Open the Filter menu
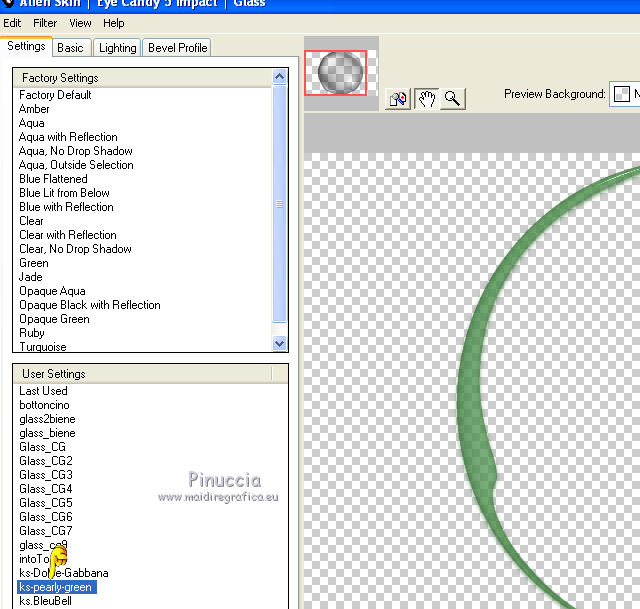This screenshot has width=640, height=609. click(x=45, y=23)
